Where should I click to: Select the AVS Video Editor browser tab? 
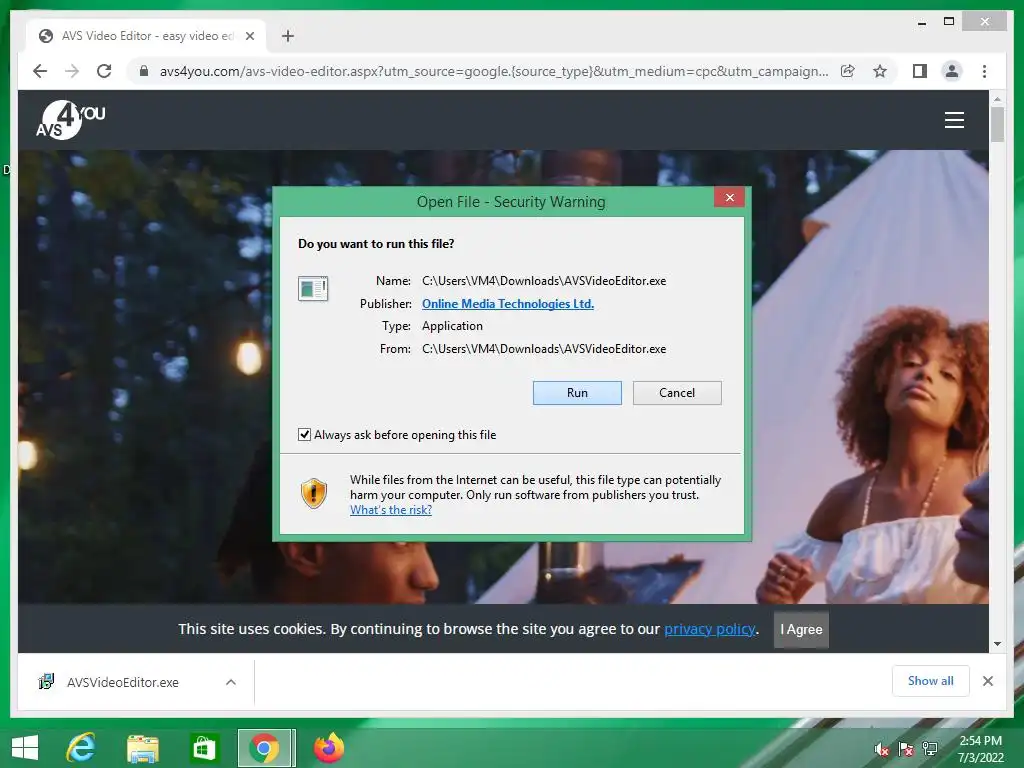click(146, 36)
